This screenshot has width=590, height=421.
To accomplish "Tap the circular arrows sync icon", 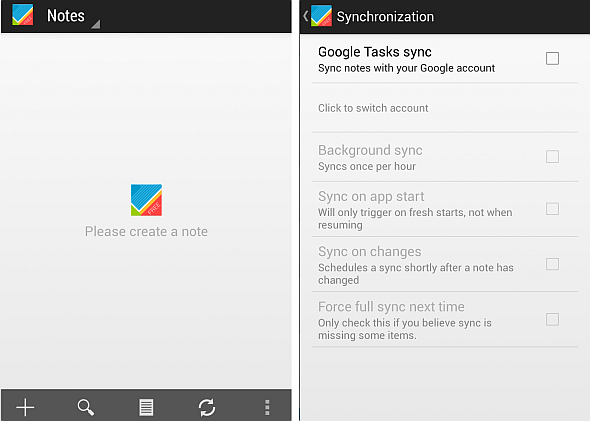I will tap(207, 407).
